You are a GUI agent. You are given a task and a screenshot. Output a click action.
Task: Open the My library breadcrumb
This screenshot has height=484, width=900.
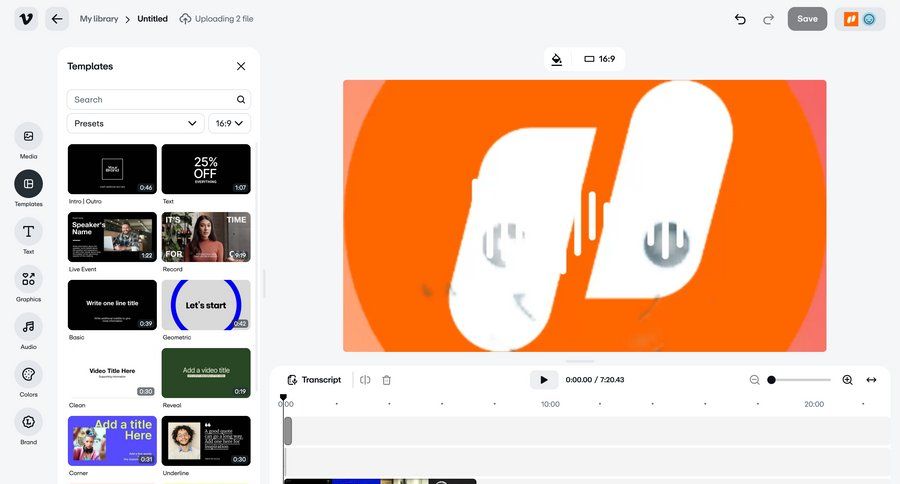[99, 19]
